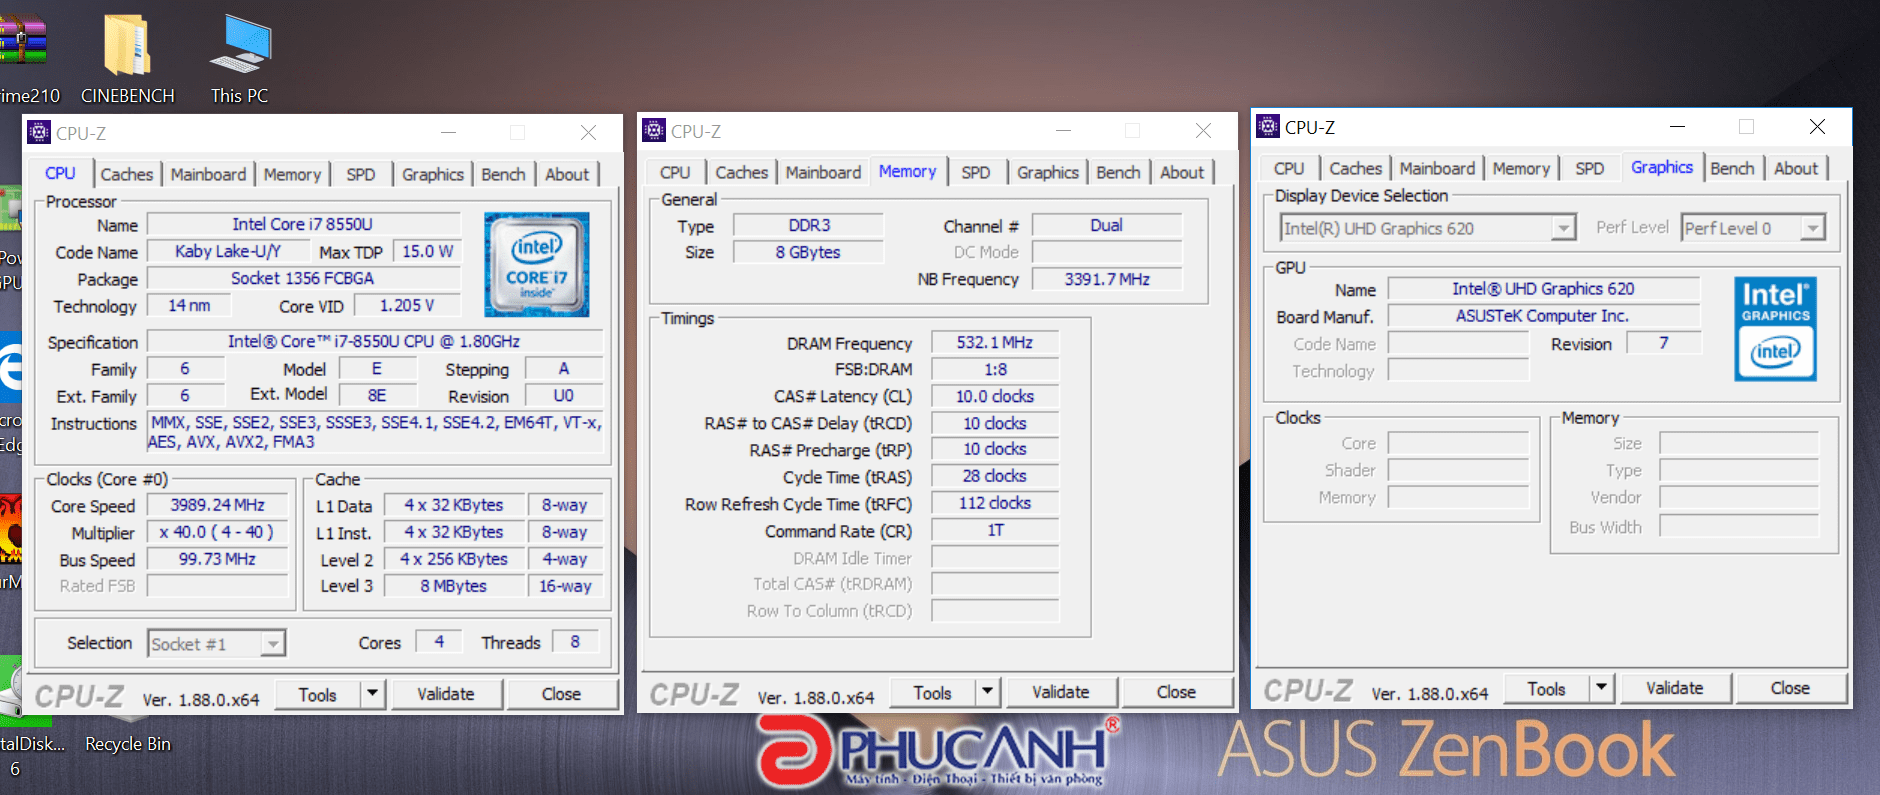Open About tab in middle CPU-Z window
1880x795 pixels.
coord(1182,172)
